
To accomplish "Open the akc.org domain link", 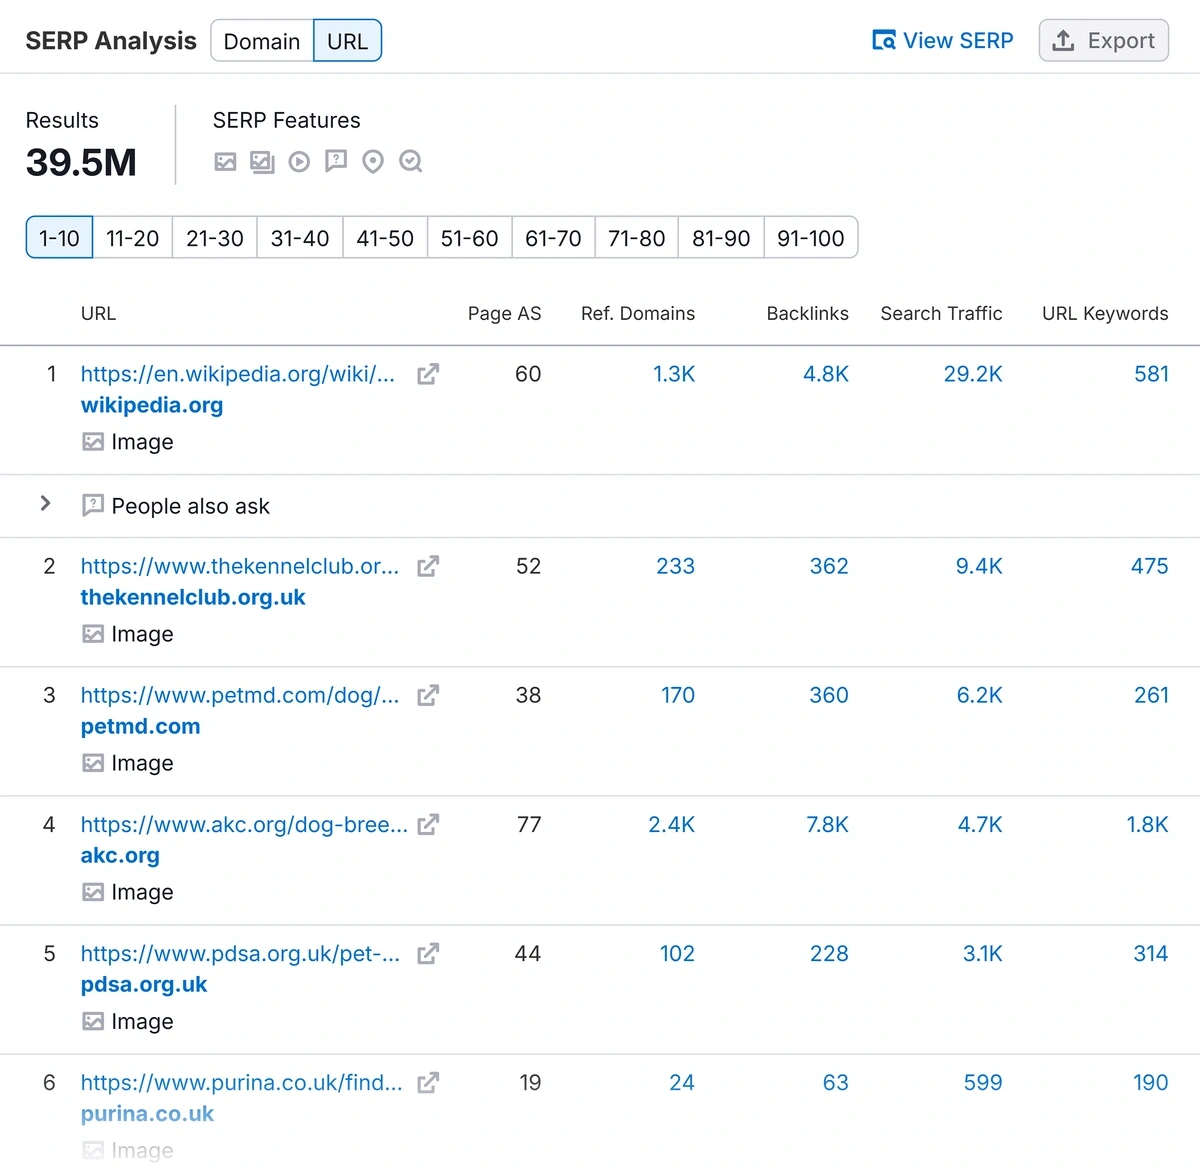I will (x=120, y=855).
